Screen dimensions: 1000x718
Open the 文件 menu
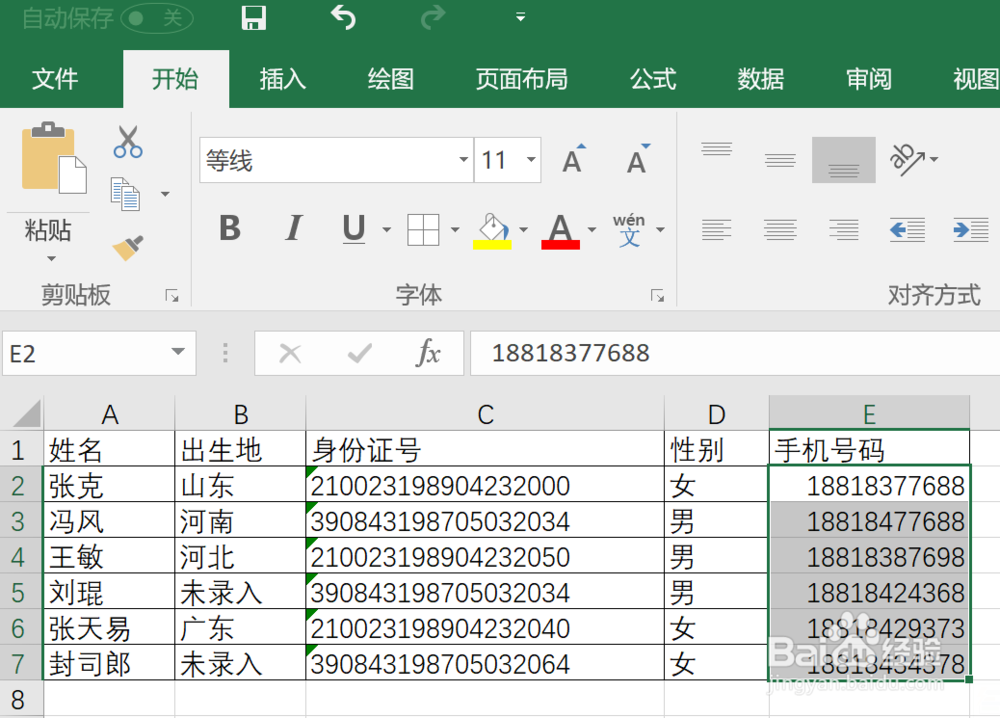(x=57, y=79)
